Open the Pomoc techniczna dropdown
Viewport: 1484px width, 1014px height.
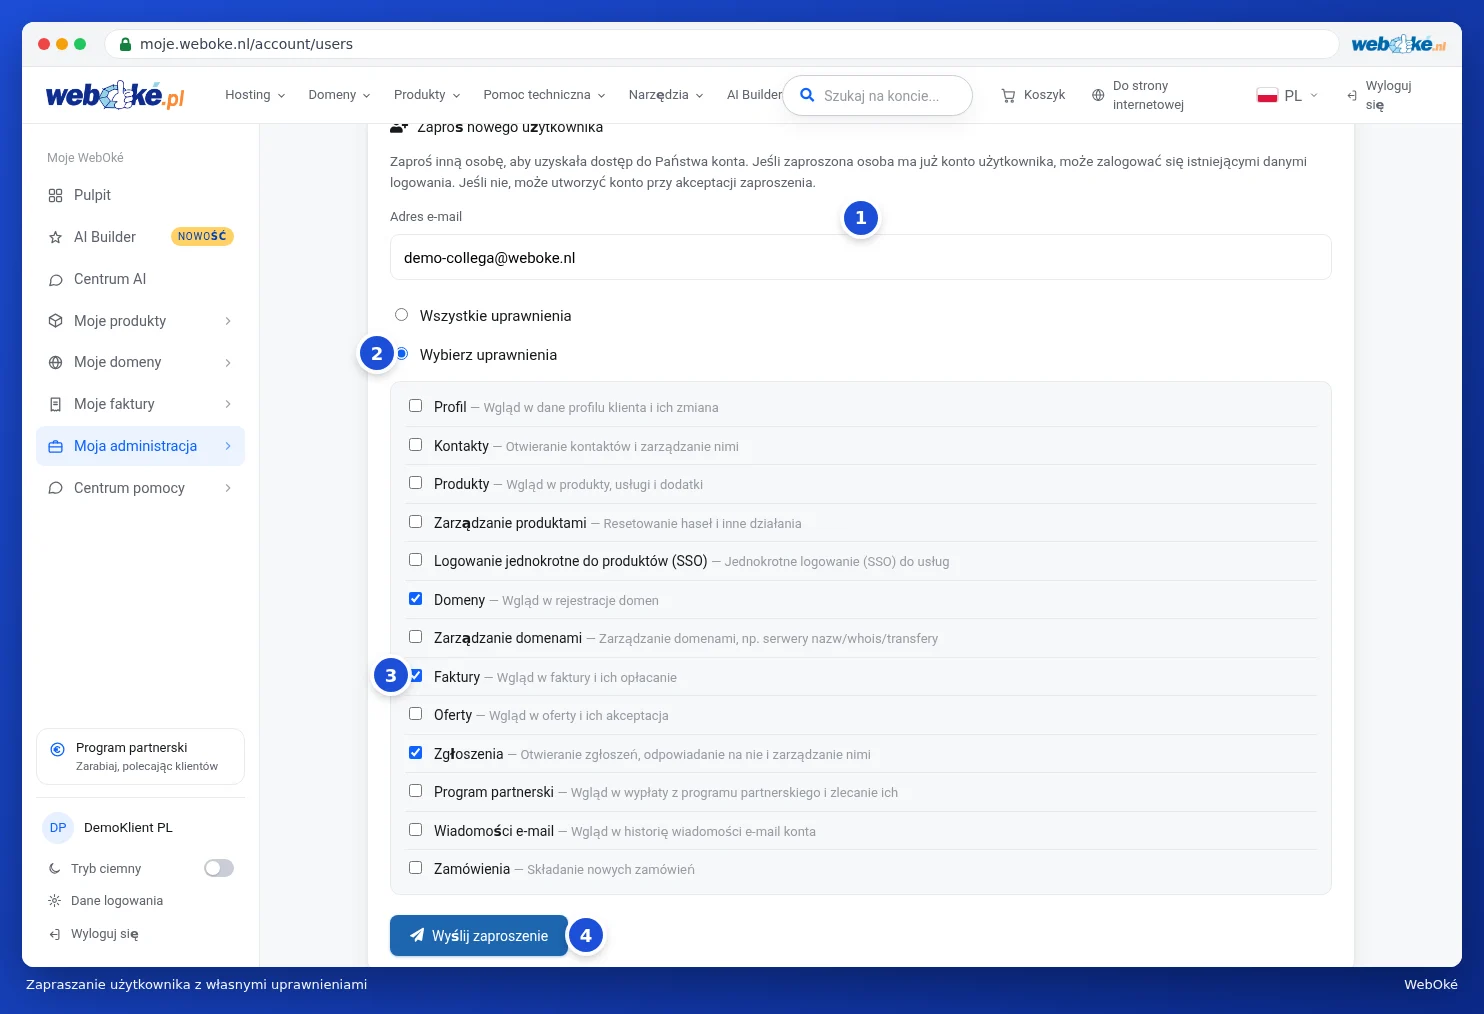(544, 95)
